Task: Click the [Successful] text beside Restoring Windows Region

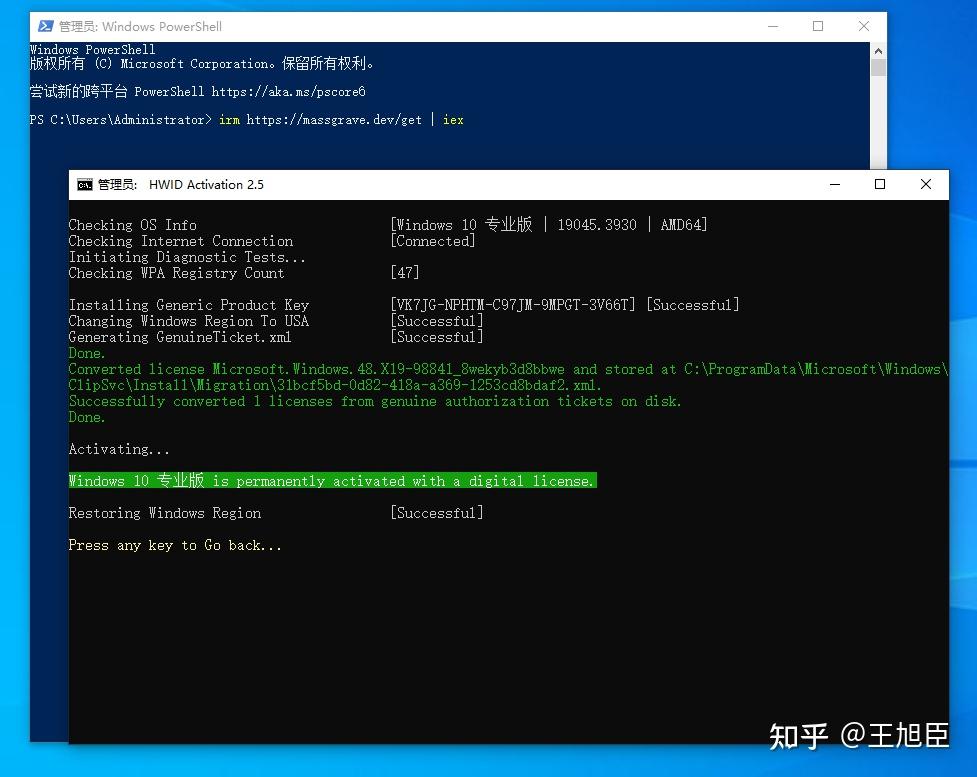Action: coord(436,512)
